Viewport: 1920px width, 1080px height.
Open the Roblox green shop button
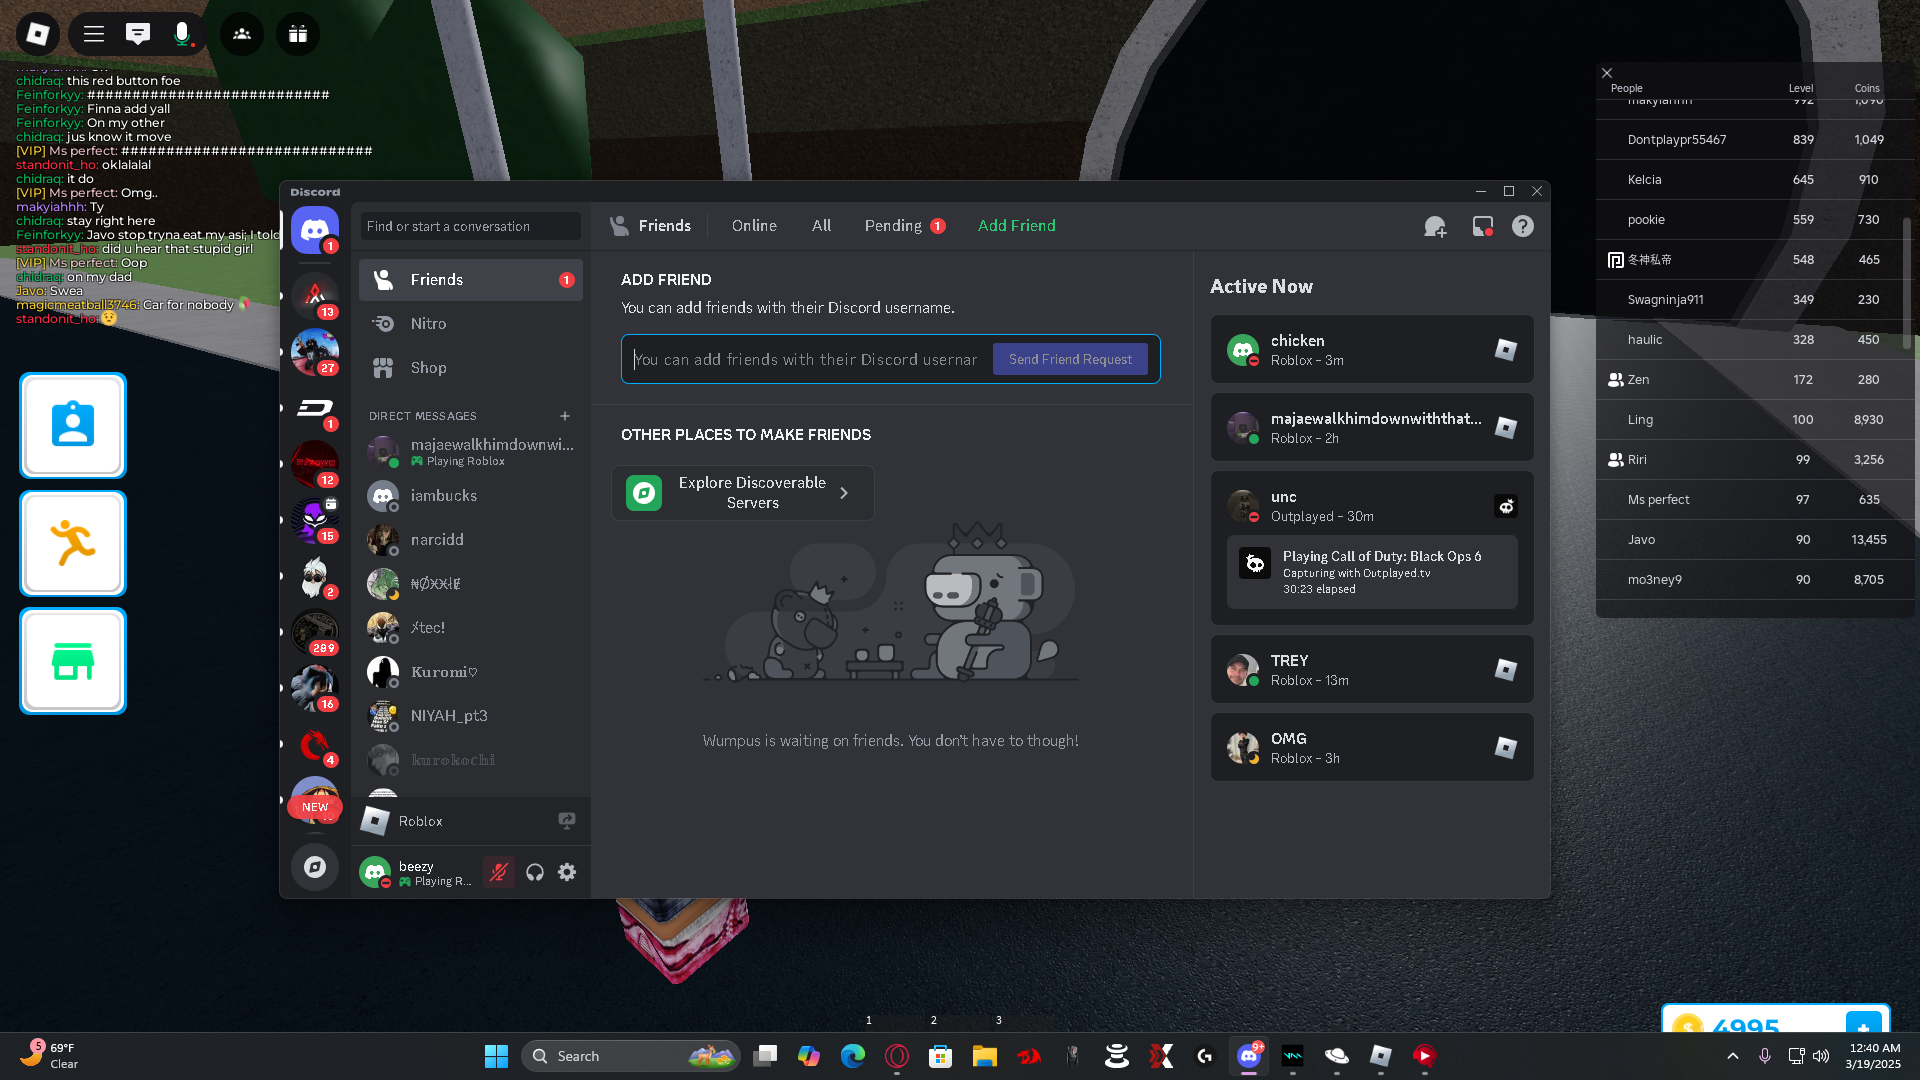73,661
